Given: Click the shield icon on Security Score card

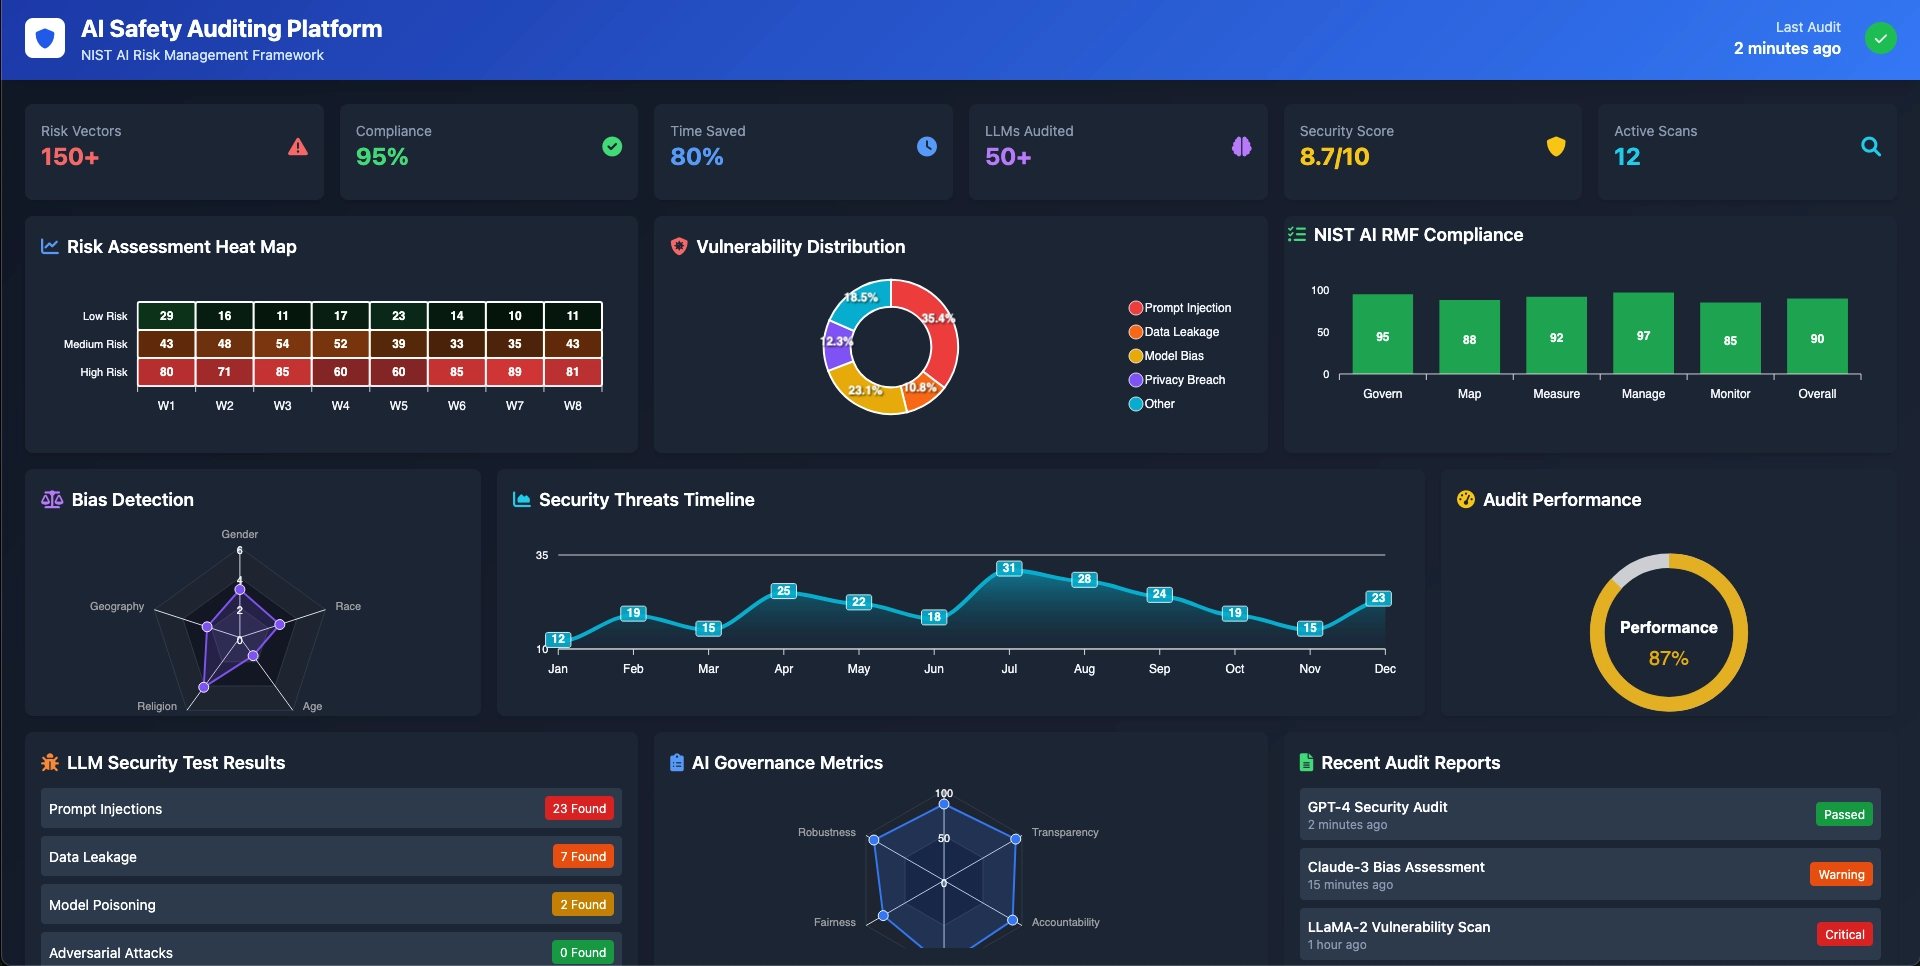Looking at the screenshot, I should pyautogui.click(x=1555, y=146).
